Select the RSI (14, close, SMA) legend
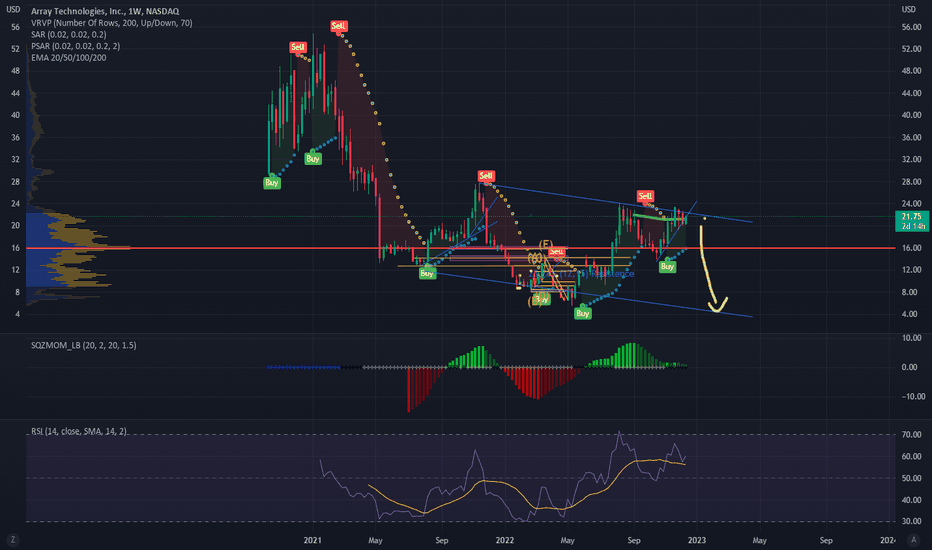Screen dimensions: 932x550 click(79, 430)
